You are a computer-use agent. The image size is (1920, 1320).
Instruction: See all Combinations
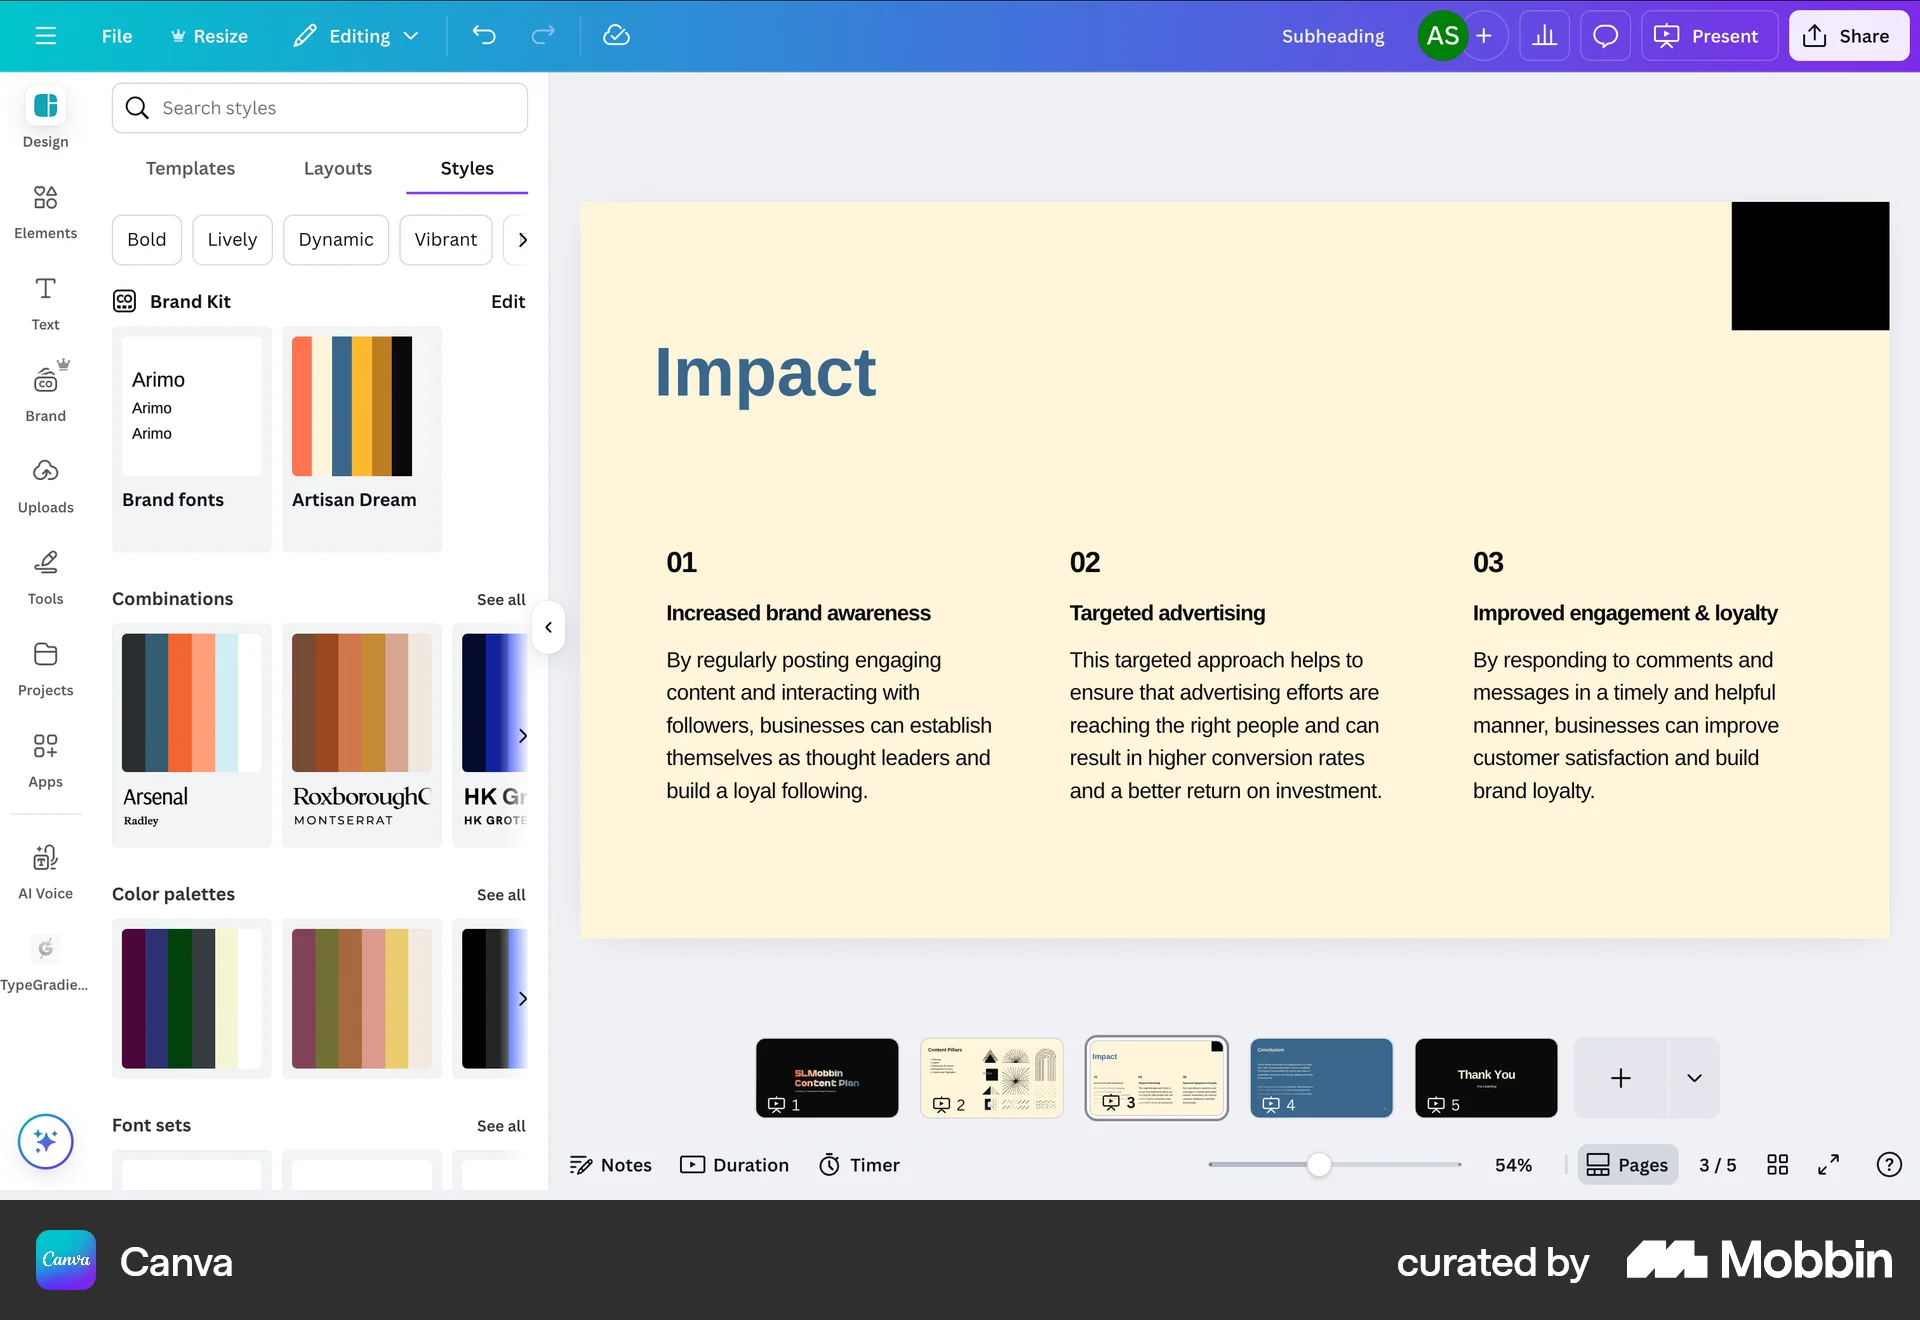pos(501,599)
